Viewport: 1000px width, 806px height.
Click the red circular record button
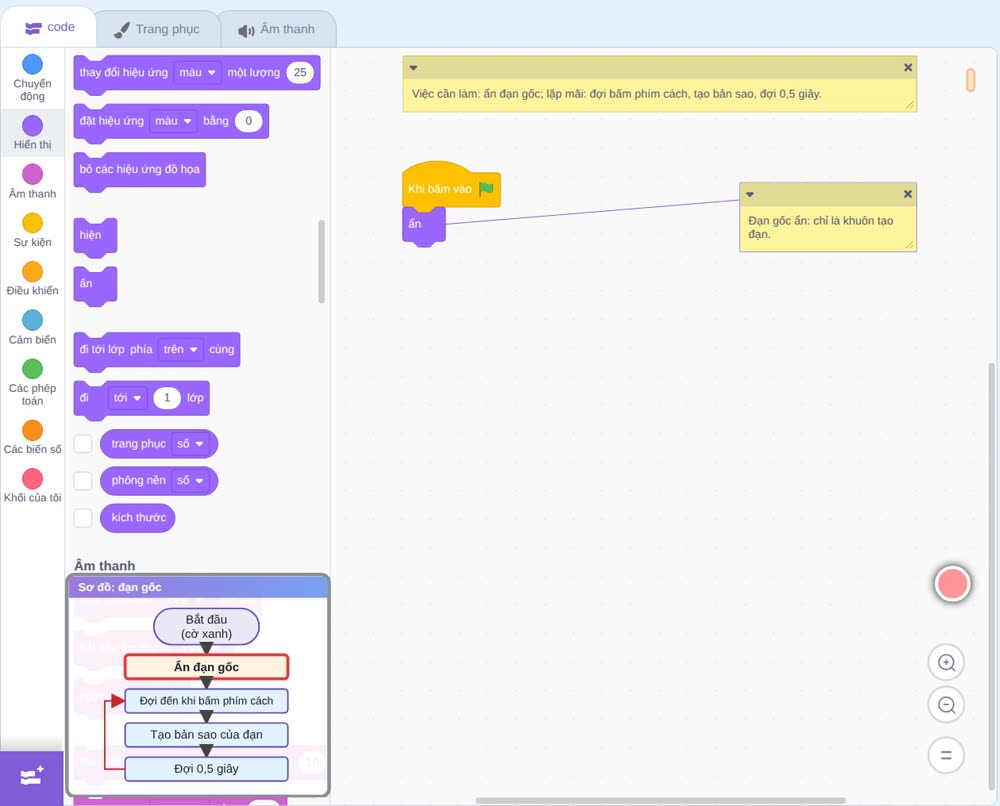(952, 583)
